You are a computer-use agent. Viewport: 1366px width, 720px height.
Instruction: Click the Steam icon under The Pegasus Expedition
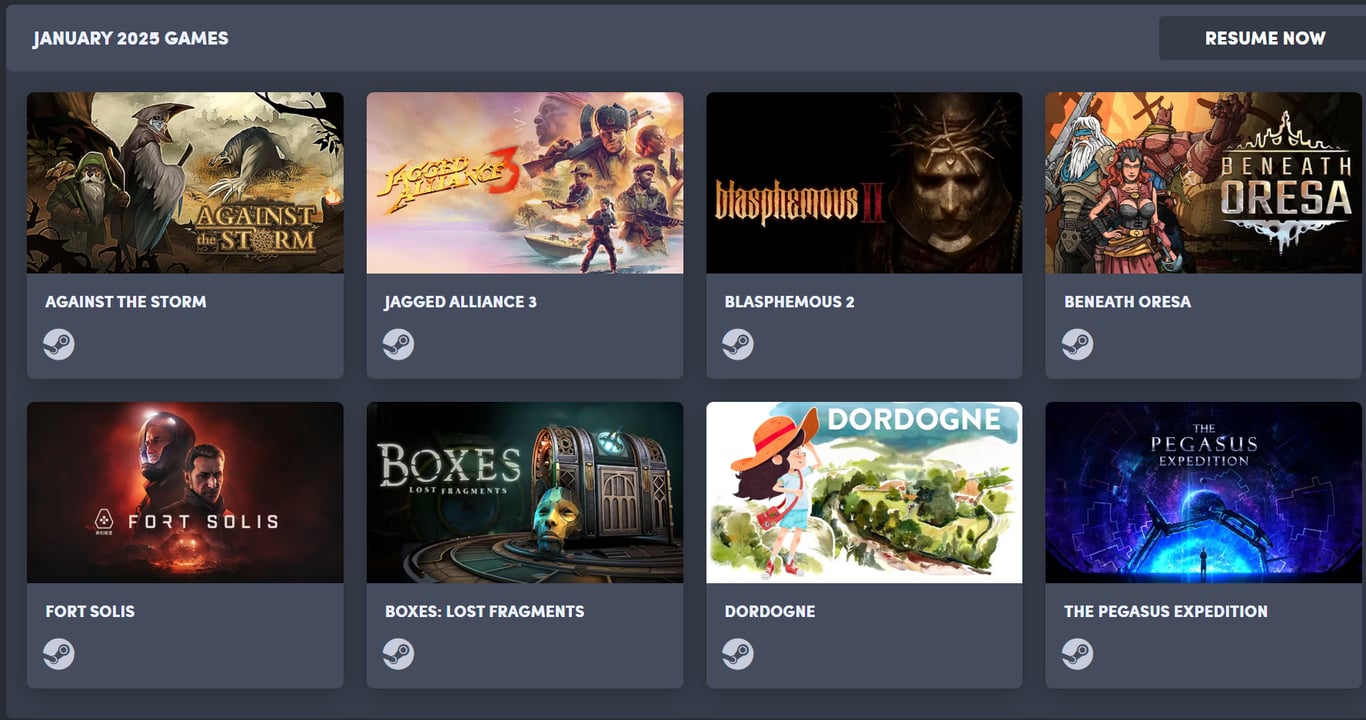[1077, 654]
